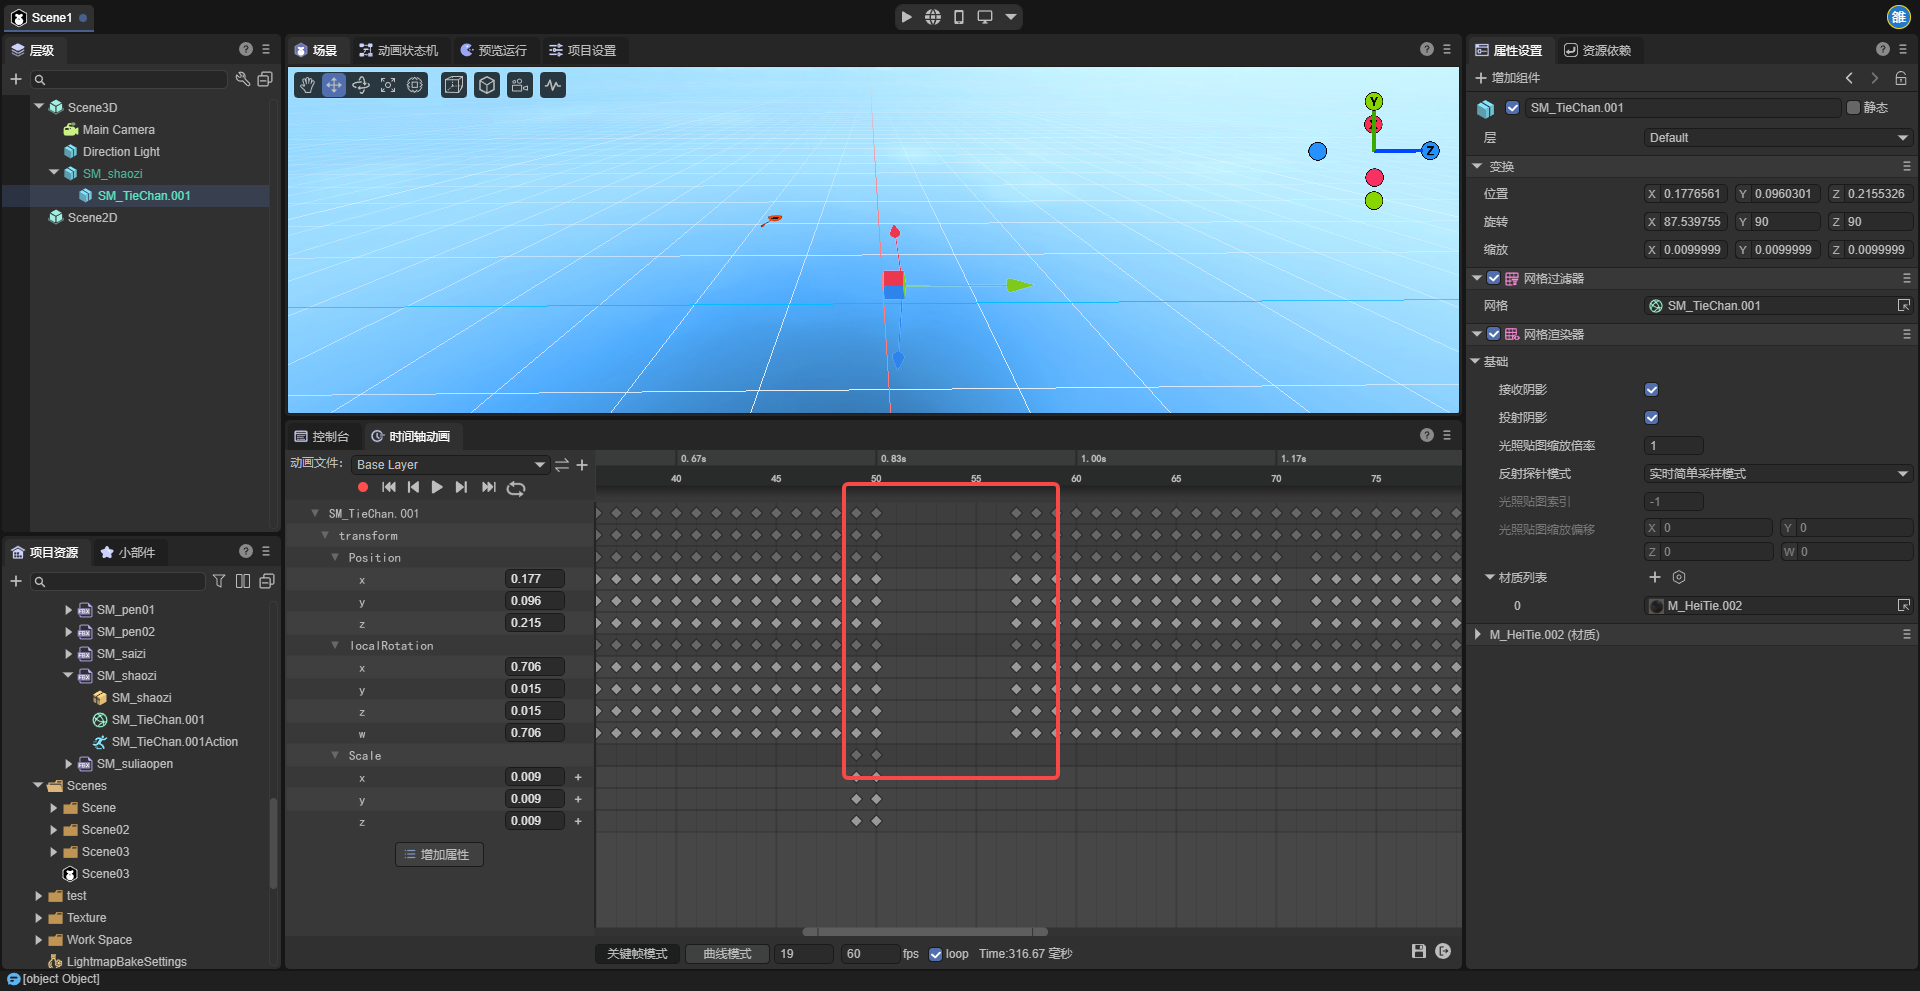Jump to the first frame of the animation

pos(388,487)
